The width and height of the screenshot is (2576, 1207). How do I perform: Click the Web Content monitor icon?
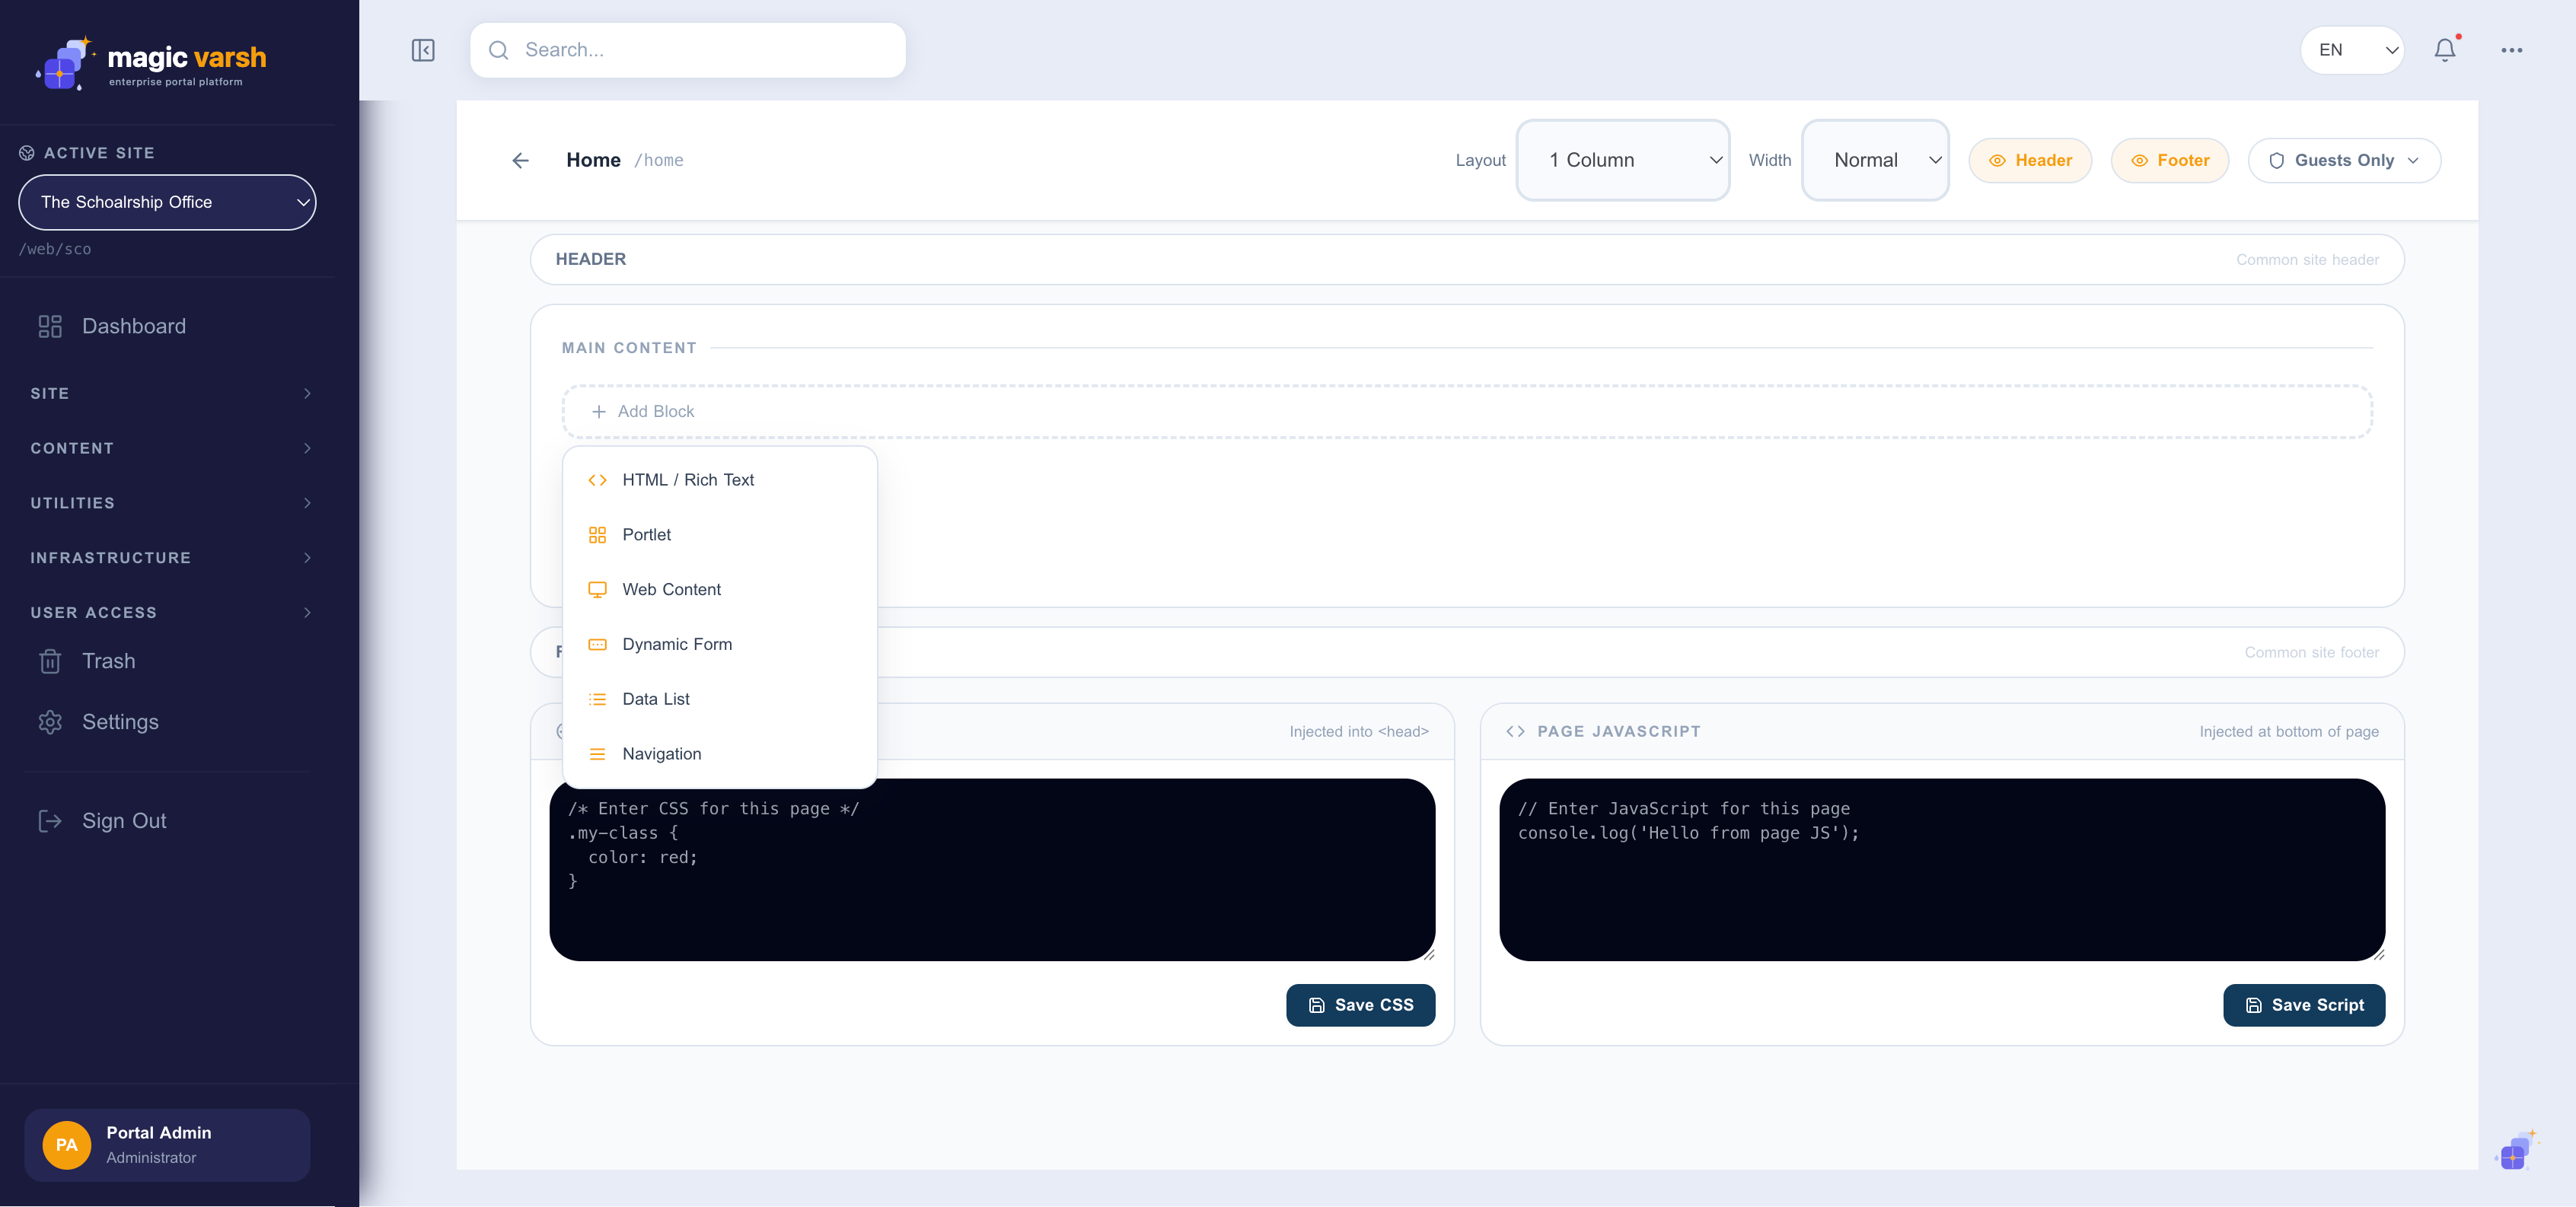pos(597,590)
